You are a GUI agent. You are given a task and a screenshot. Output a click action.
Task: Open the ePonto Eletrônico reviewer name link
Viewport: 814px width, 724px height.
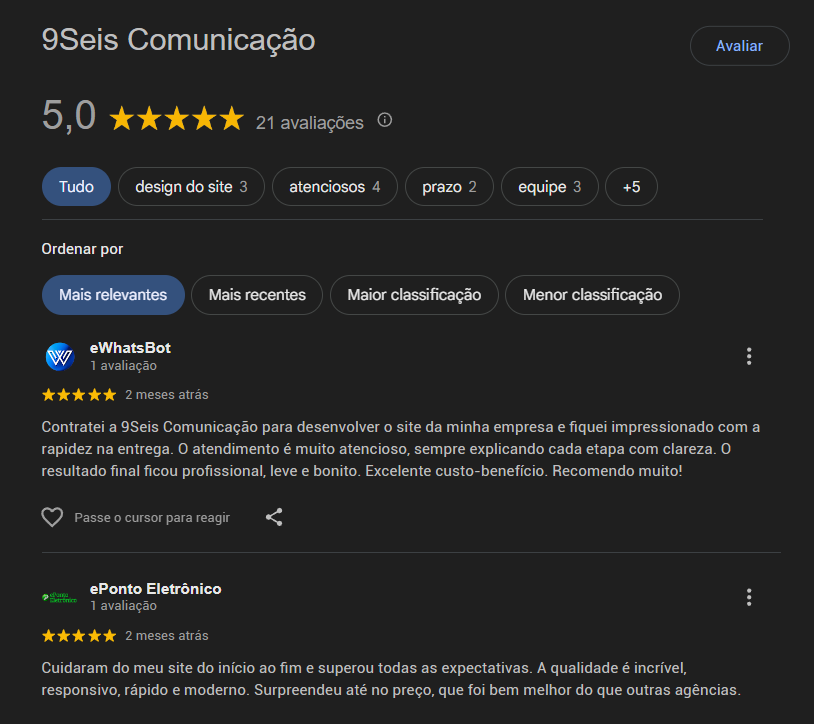(x=155, y=589)
